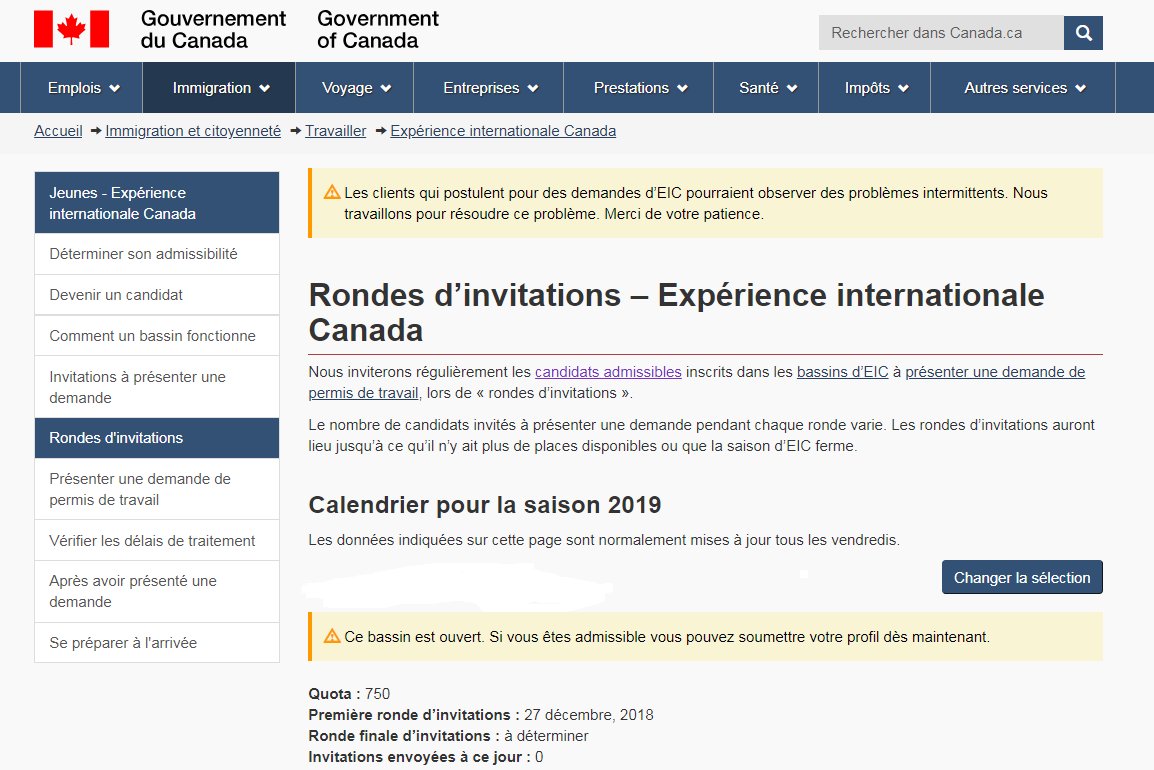Image resolution: width=1154 pixels, height=770 pixels.
Task: Select 'Vérifier les délais de traitement' in sidebar
Action: click(x=157, y=540)
